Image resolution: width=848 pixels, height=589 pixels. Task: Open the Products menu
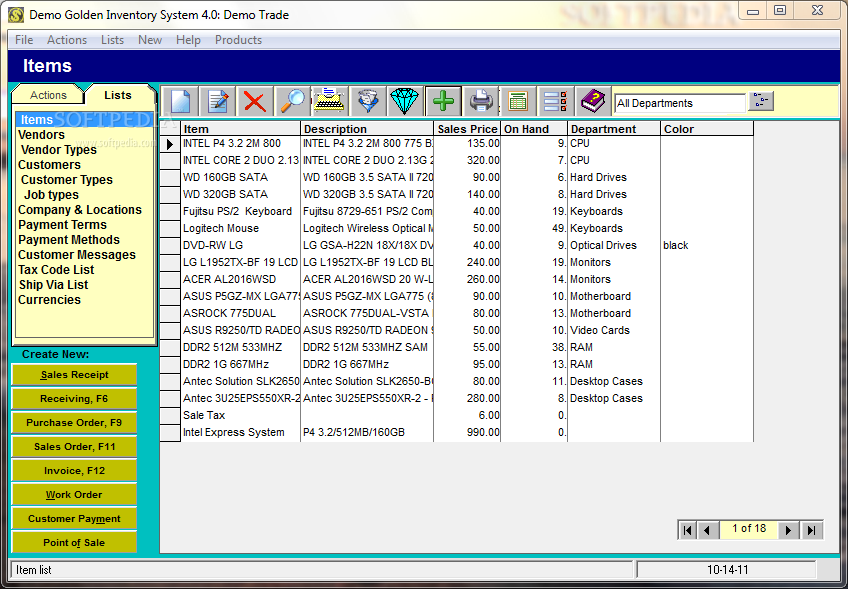point(238,40)
